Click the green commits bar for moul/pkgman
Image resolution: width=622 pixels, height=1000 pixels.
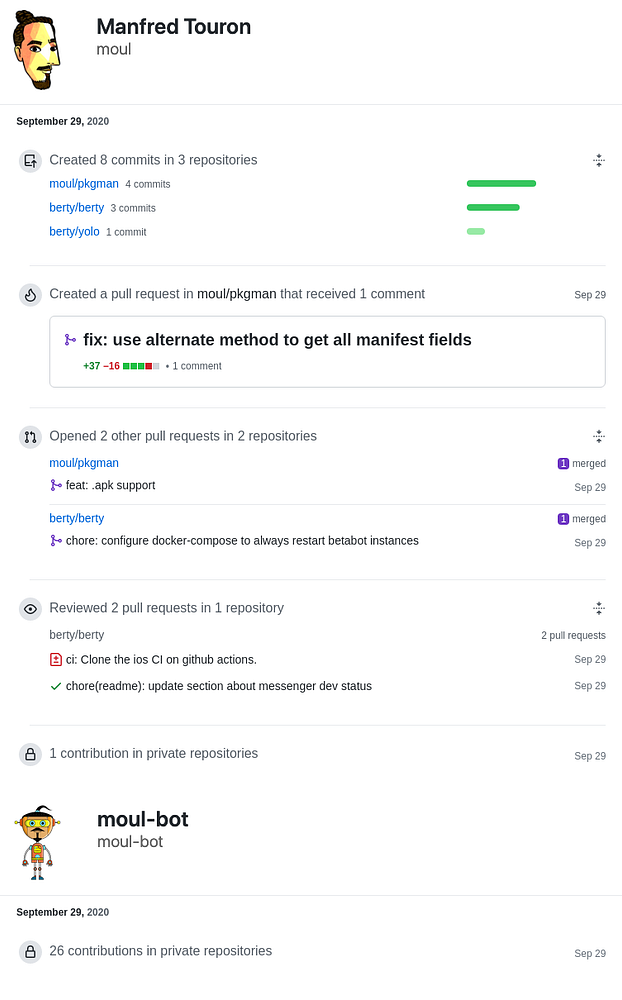[x=501, y=184]
